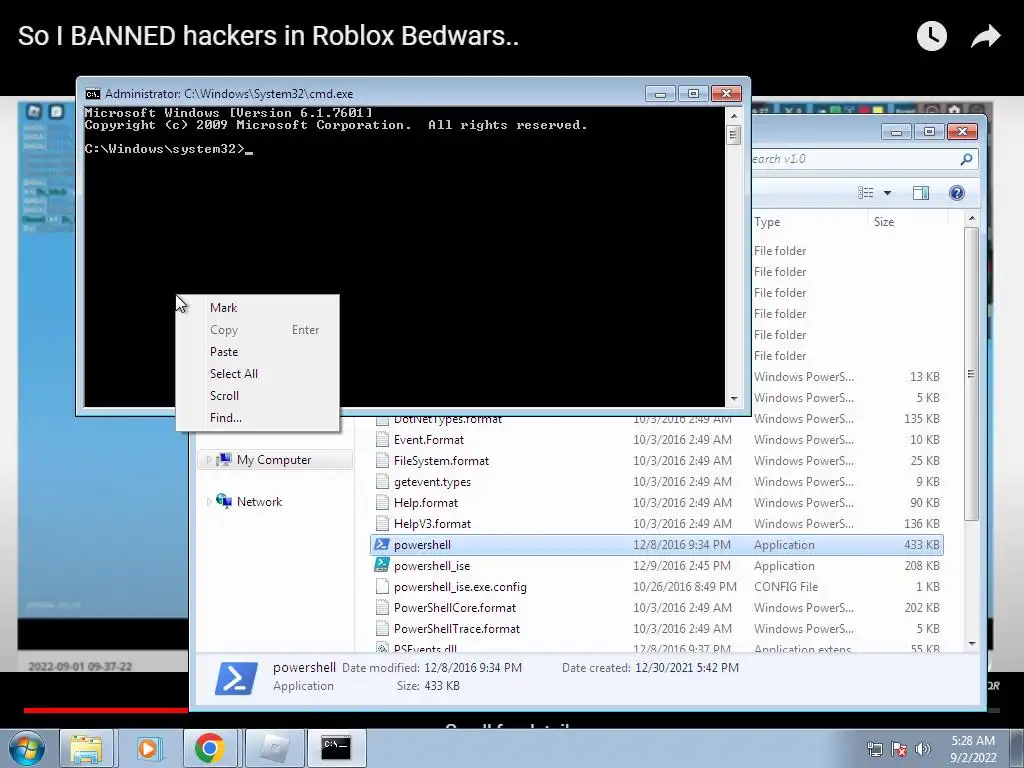Click the 433 KB size of powershell row
The height and width of the screenshot is (768, 1024).
(921, 545)
